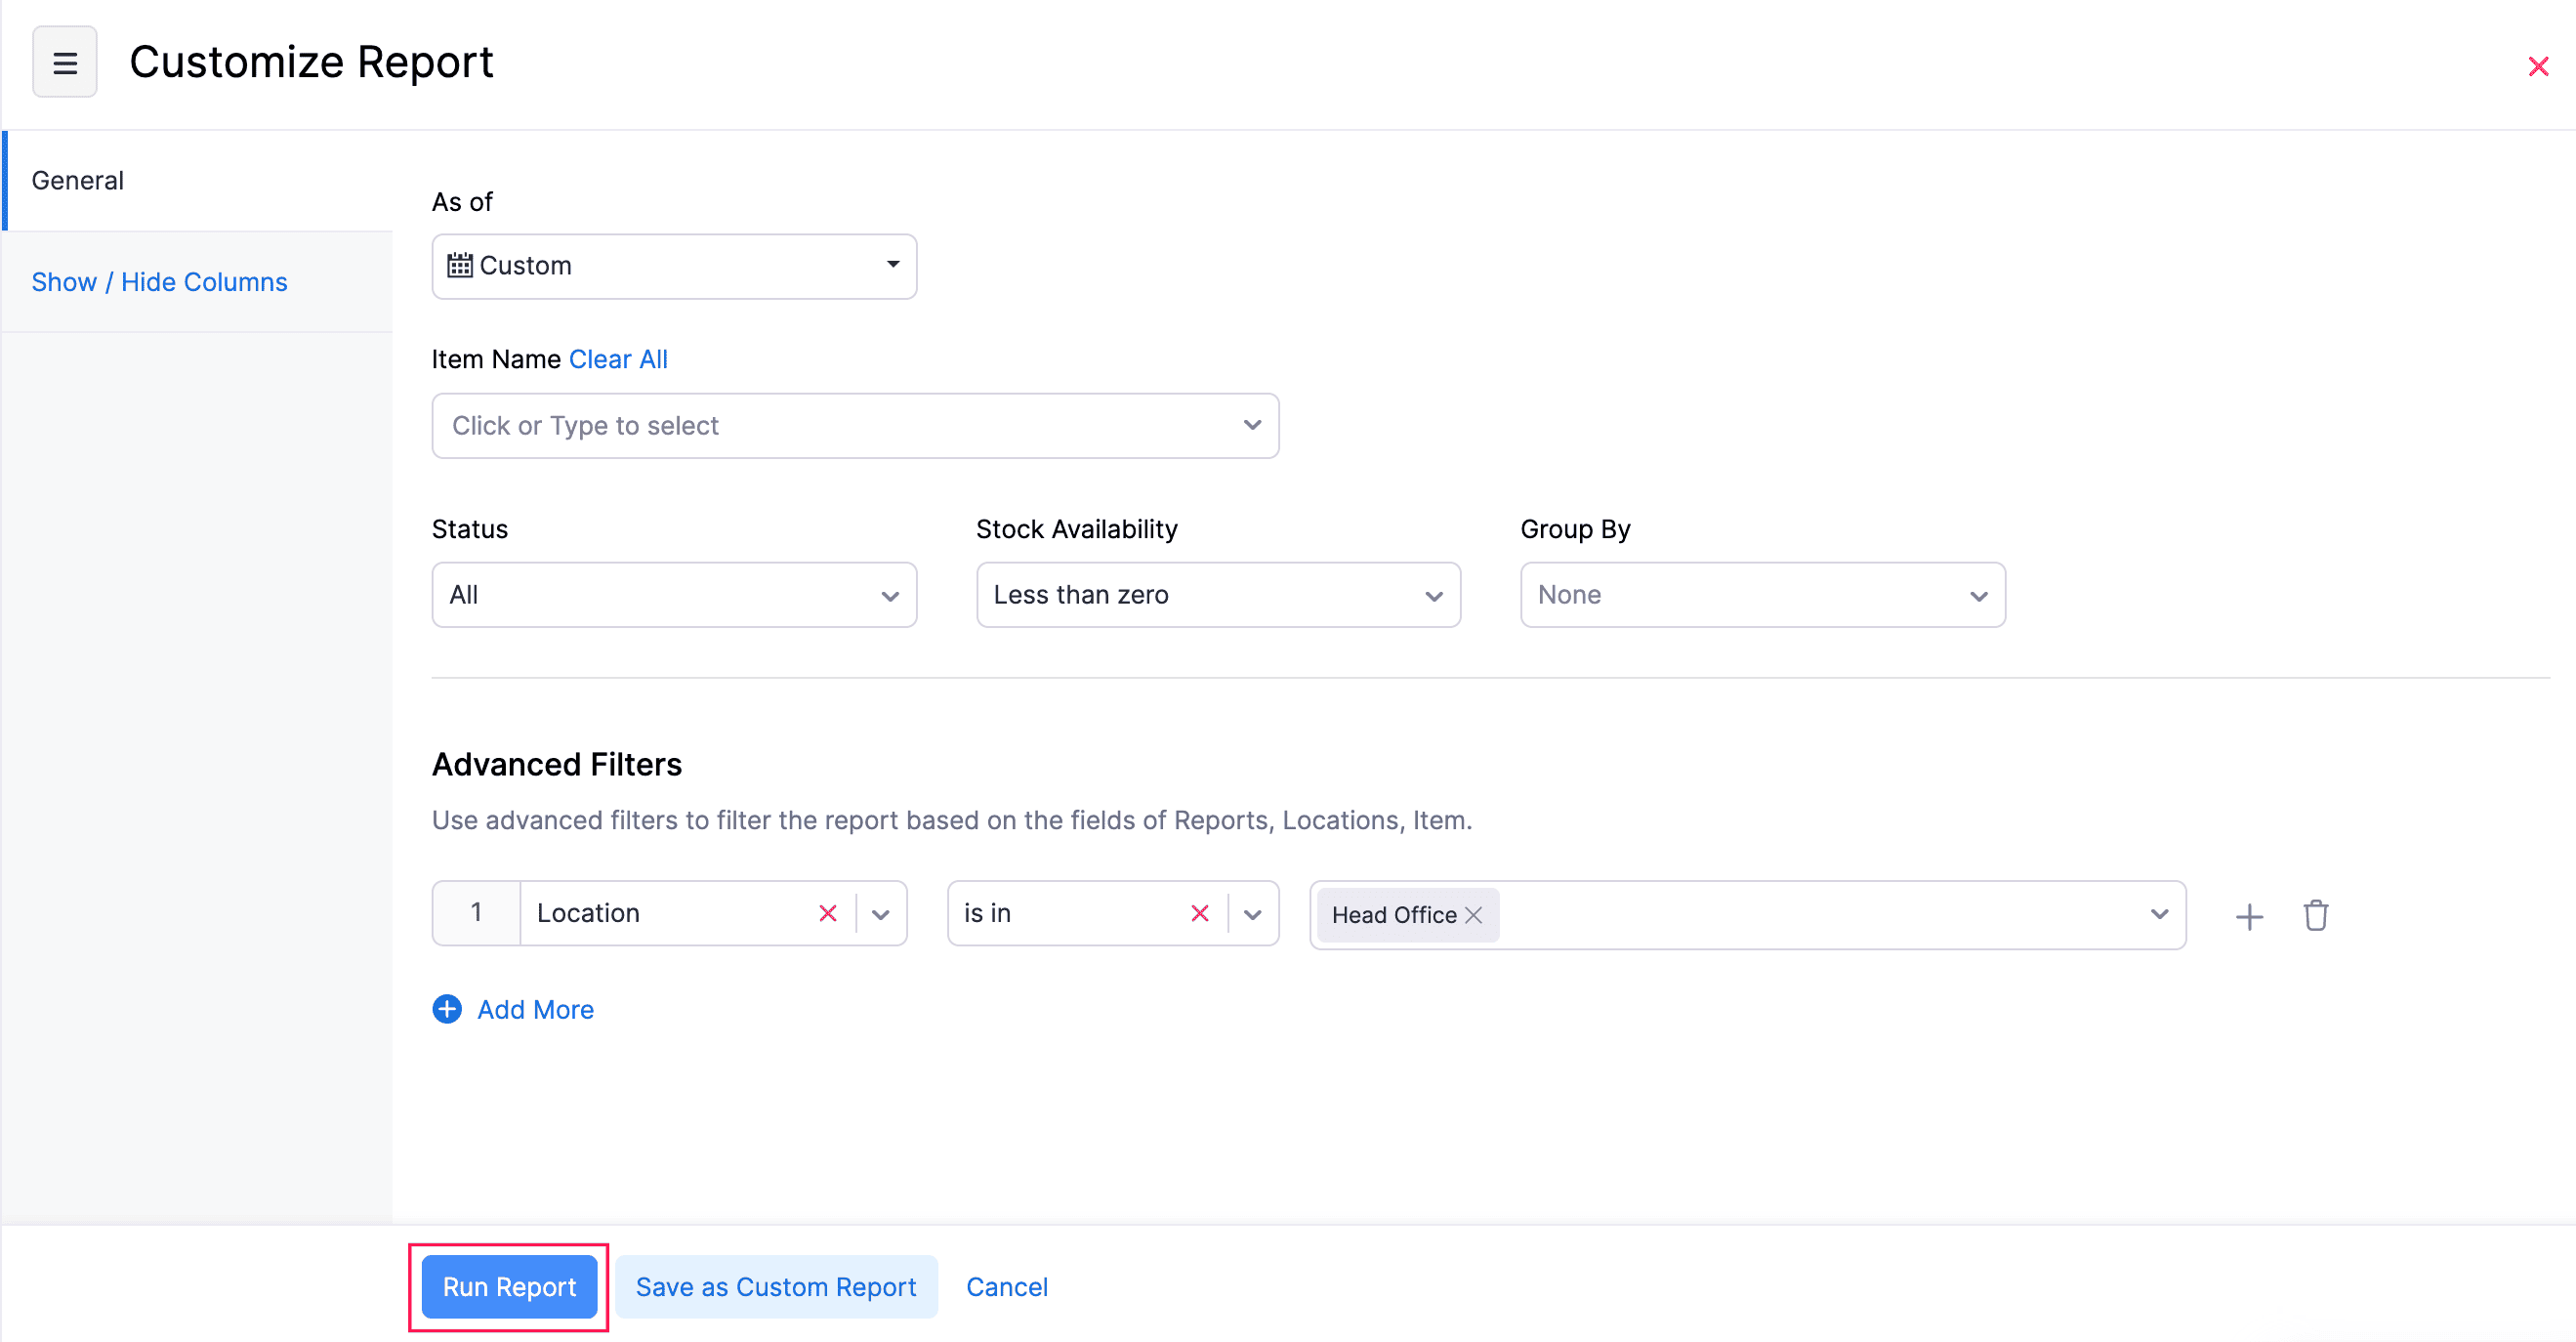Image resolution: width=2576 pixels, height=1342 pixels.
Task: Open the Stock Availability dropdown
Action: (x=1217, y=595)
